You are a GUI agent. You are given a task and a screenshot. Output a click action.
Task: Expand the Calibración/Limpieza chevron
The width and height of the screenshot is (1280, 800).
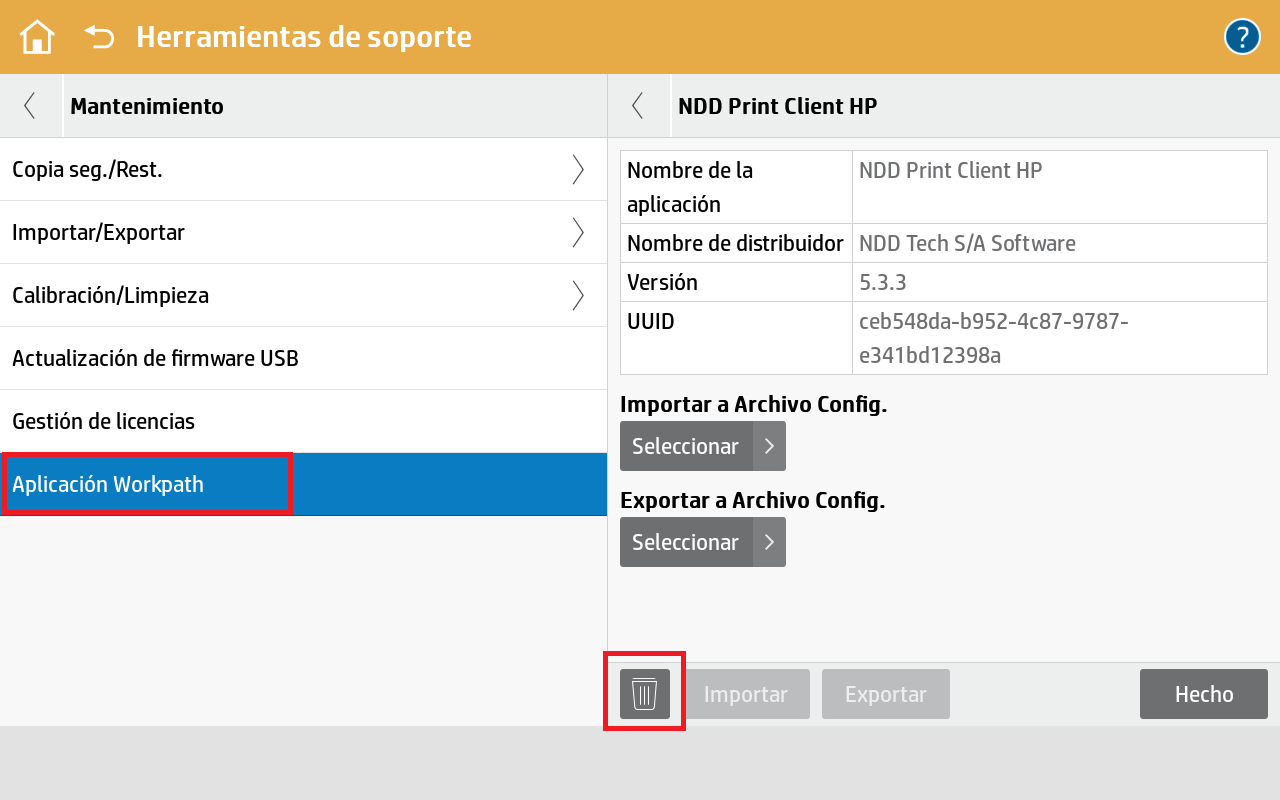[x=578, y=296]
